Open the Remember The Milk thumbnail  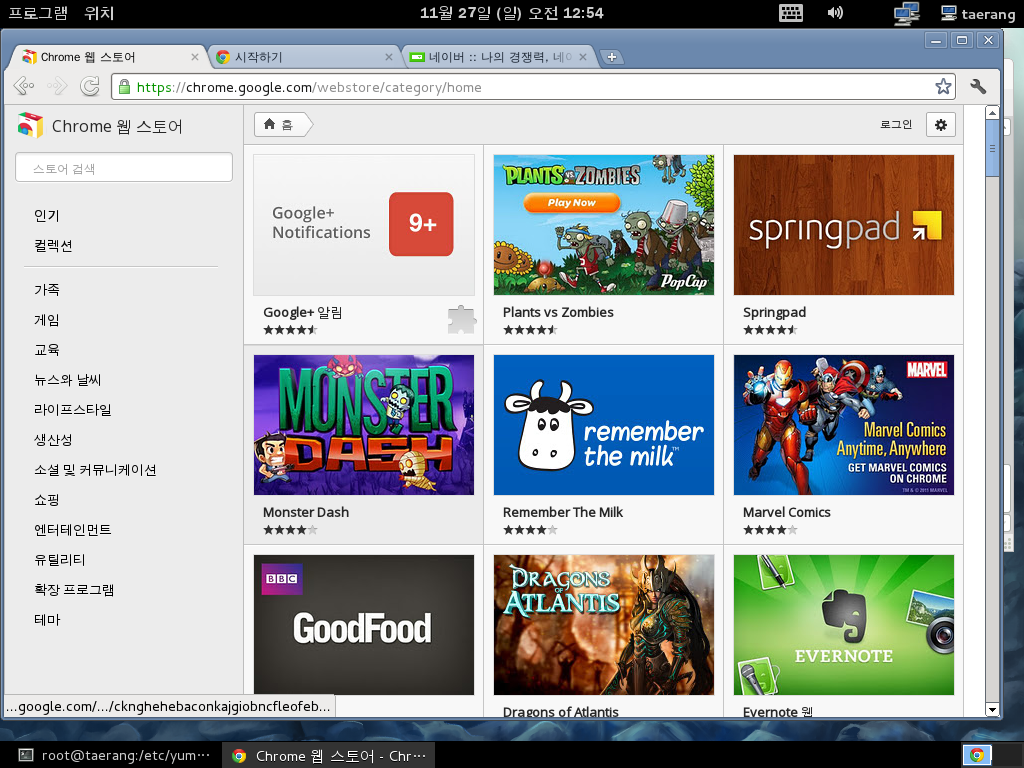click(603, 424)
